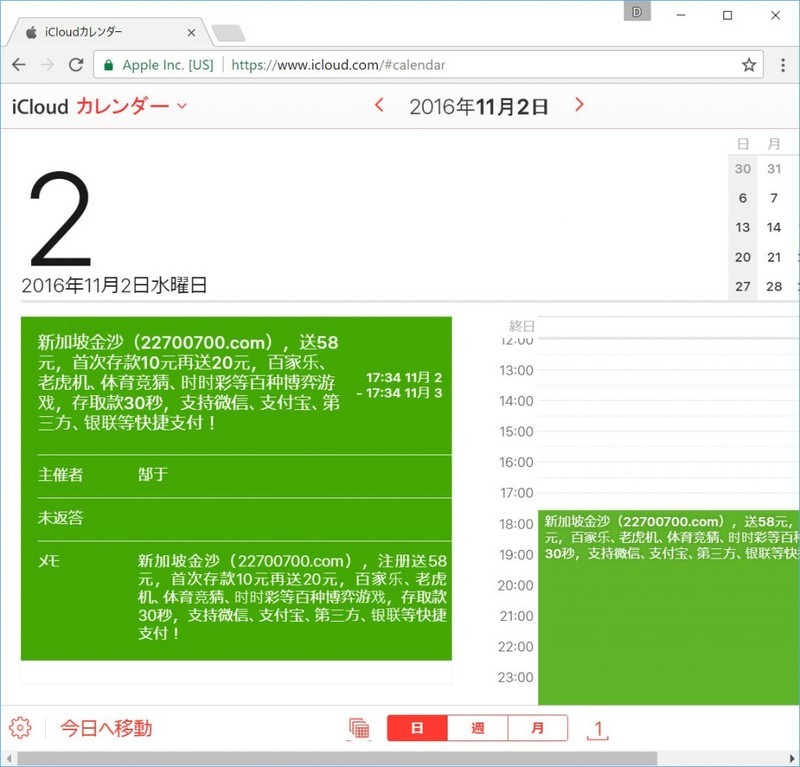800x767 pixels.
Task: Click the 2016年11月2日 header date
Action: (479, 107)
